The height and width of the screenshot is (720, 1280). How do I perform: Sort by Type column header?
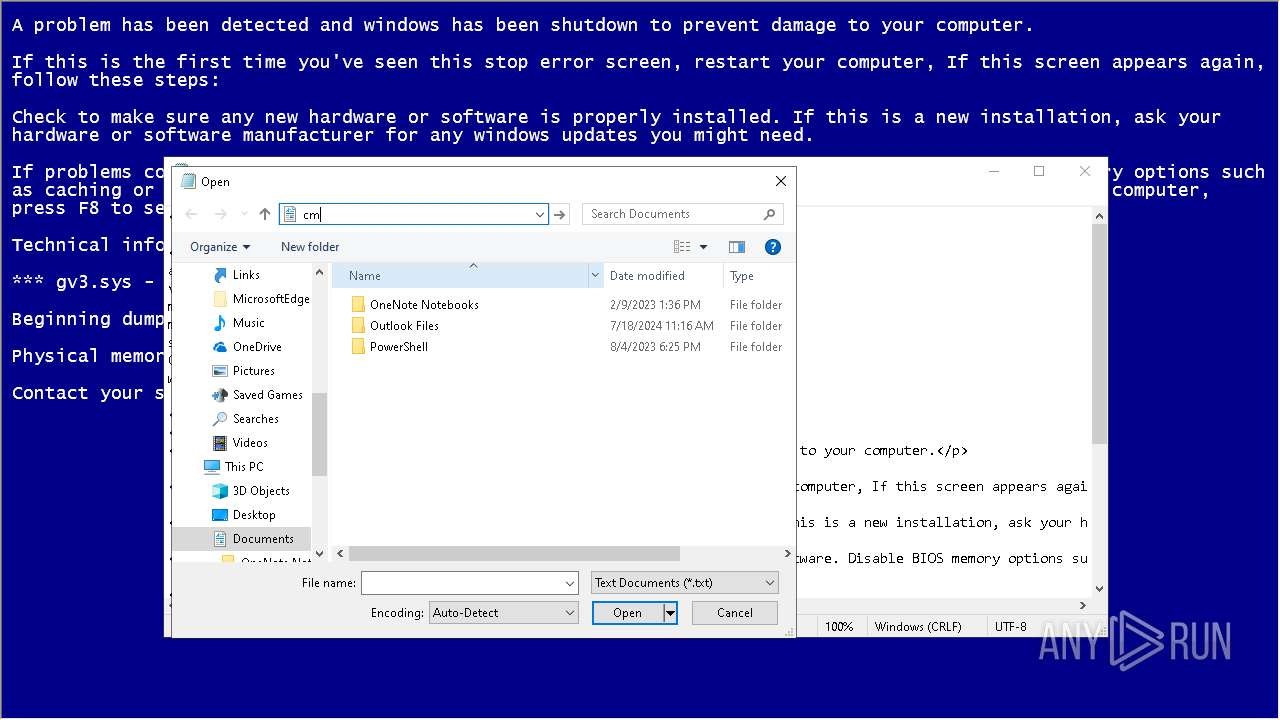[x=758, y=276]
